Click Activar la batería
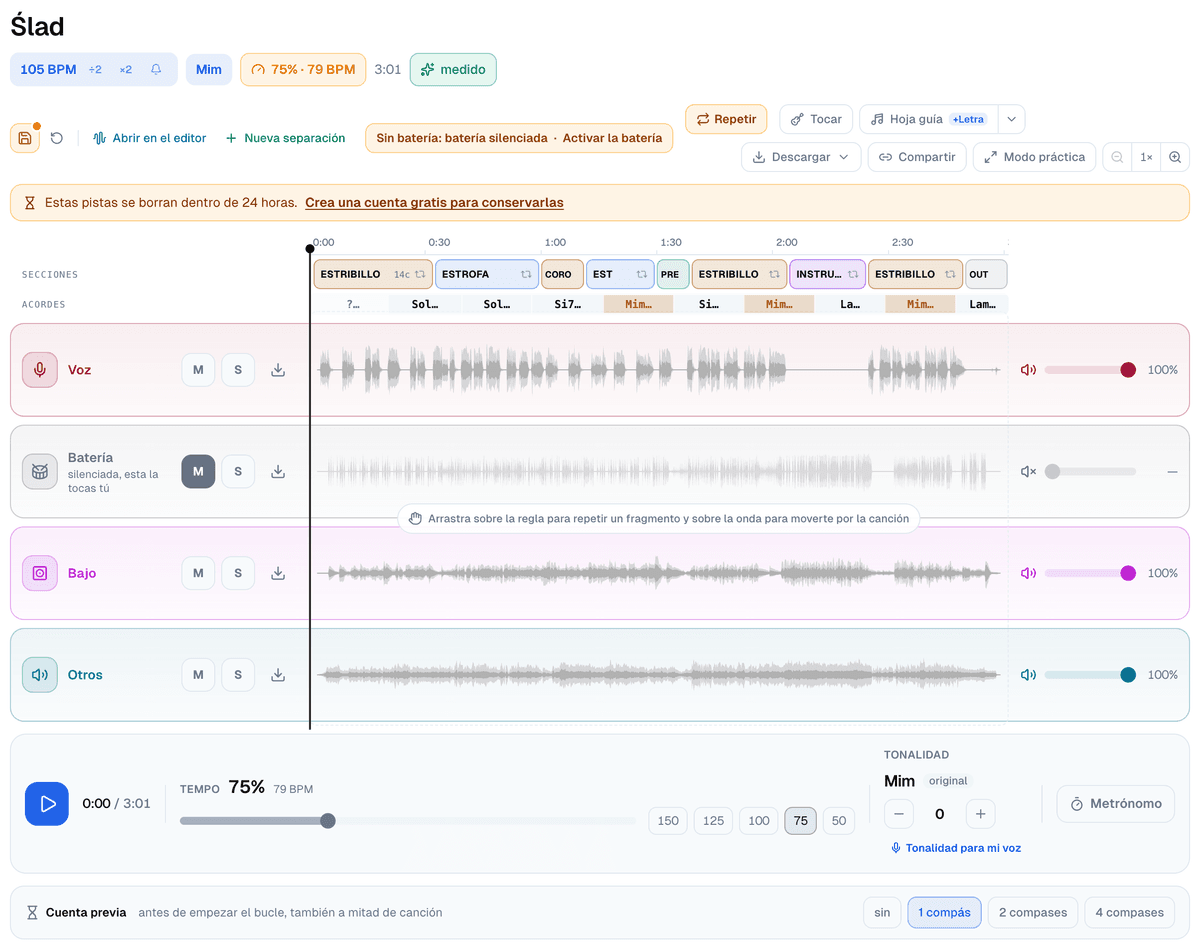Viewport: 1200px width, 949px height. point(612,138)
